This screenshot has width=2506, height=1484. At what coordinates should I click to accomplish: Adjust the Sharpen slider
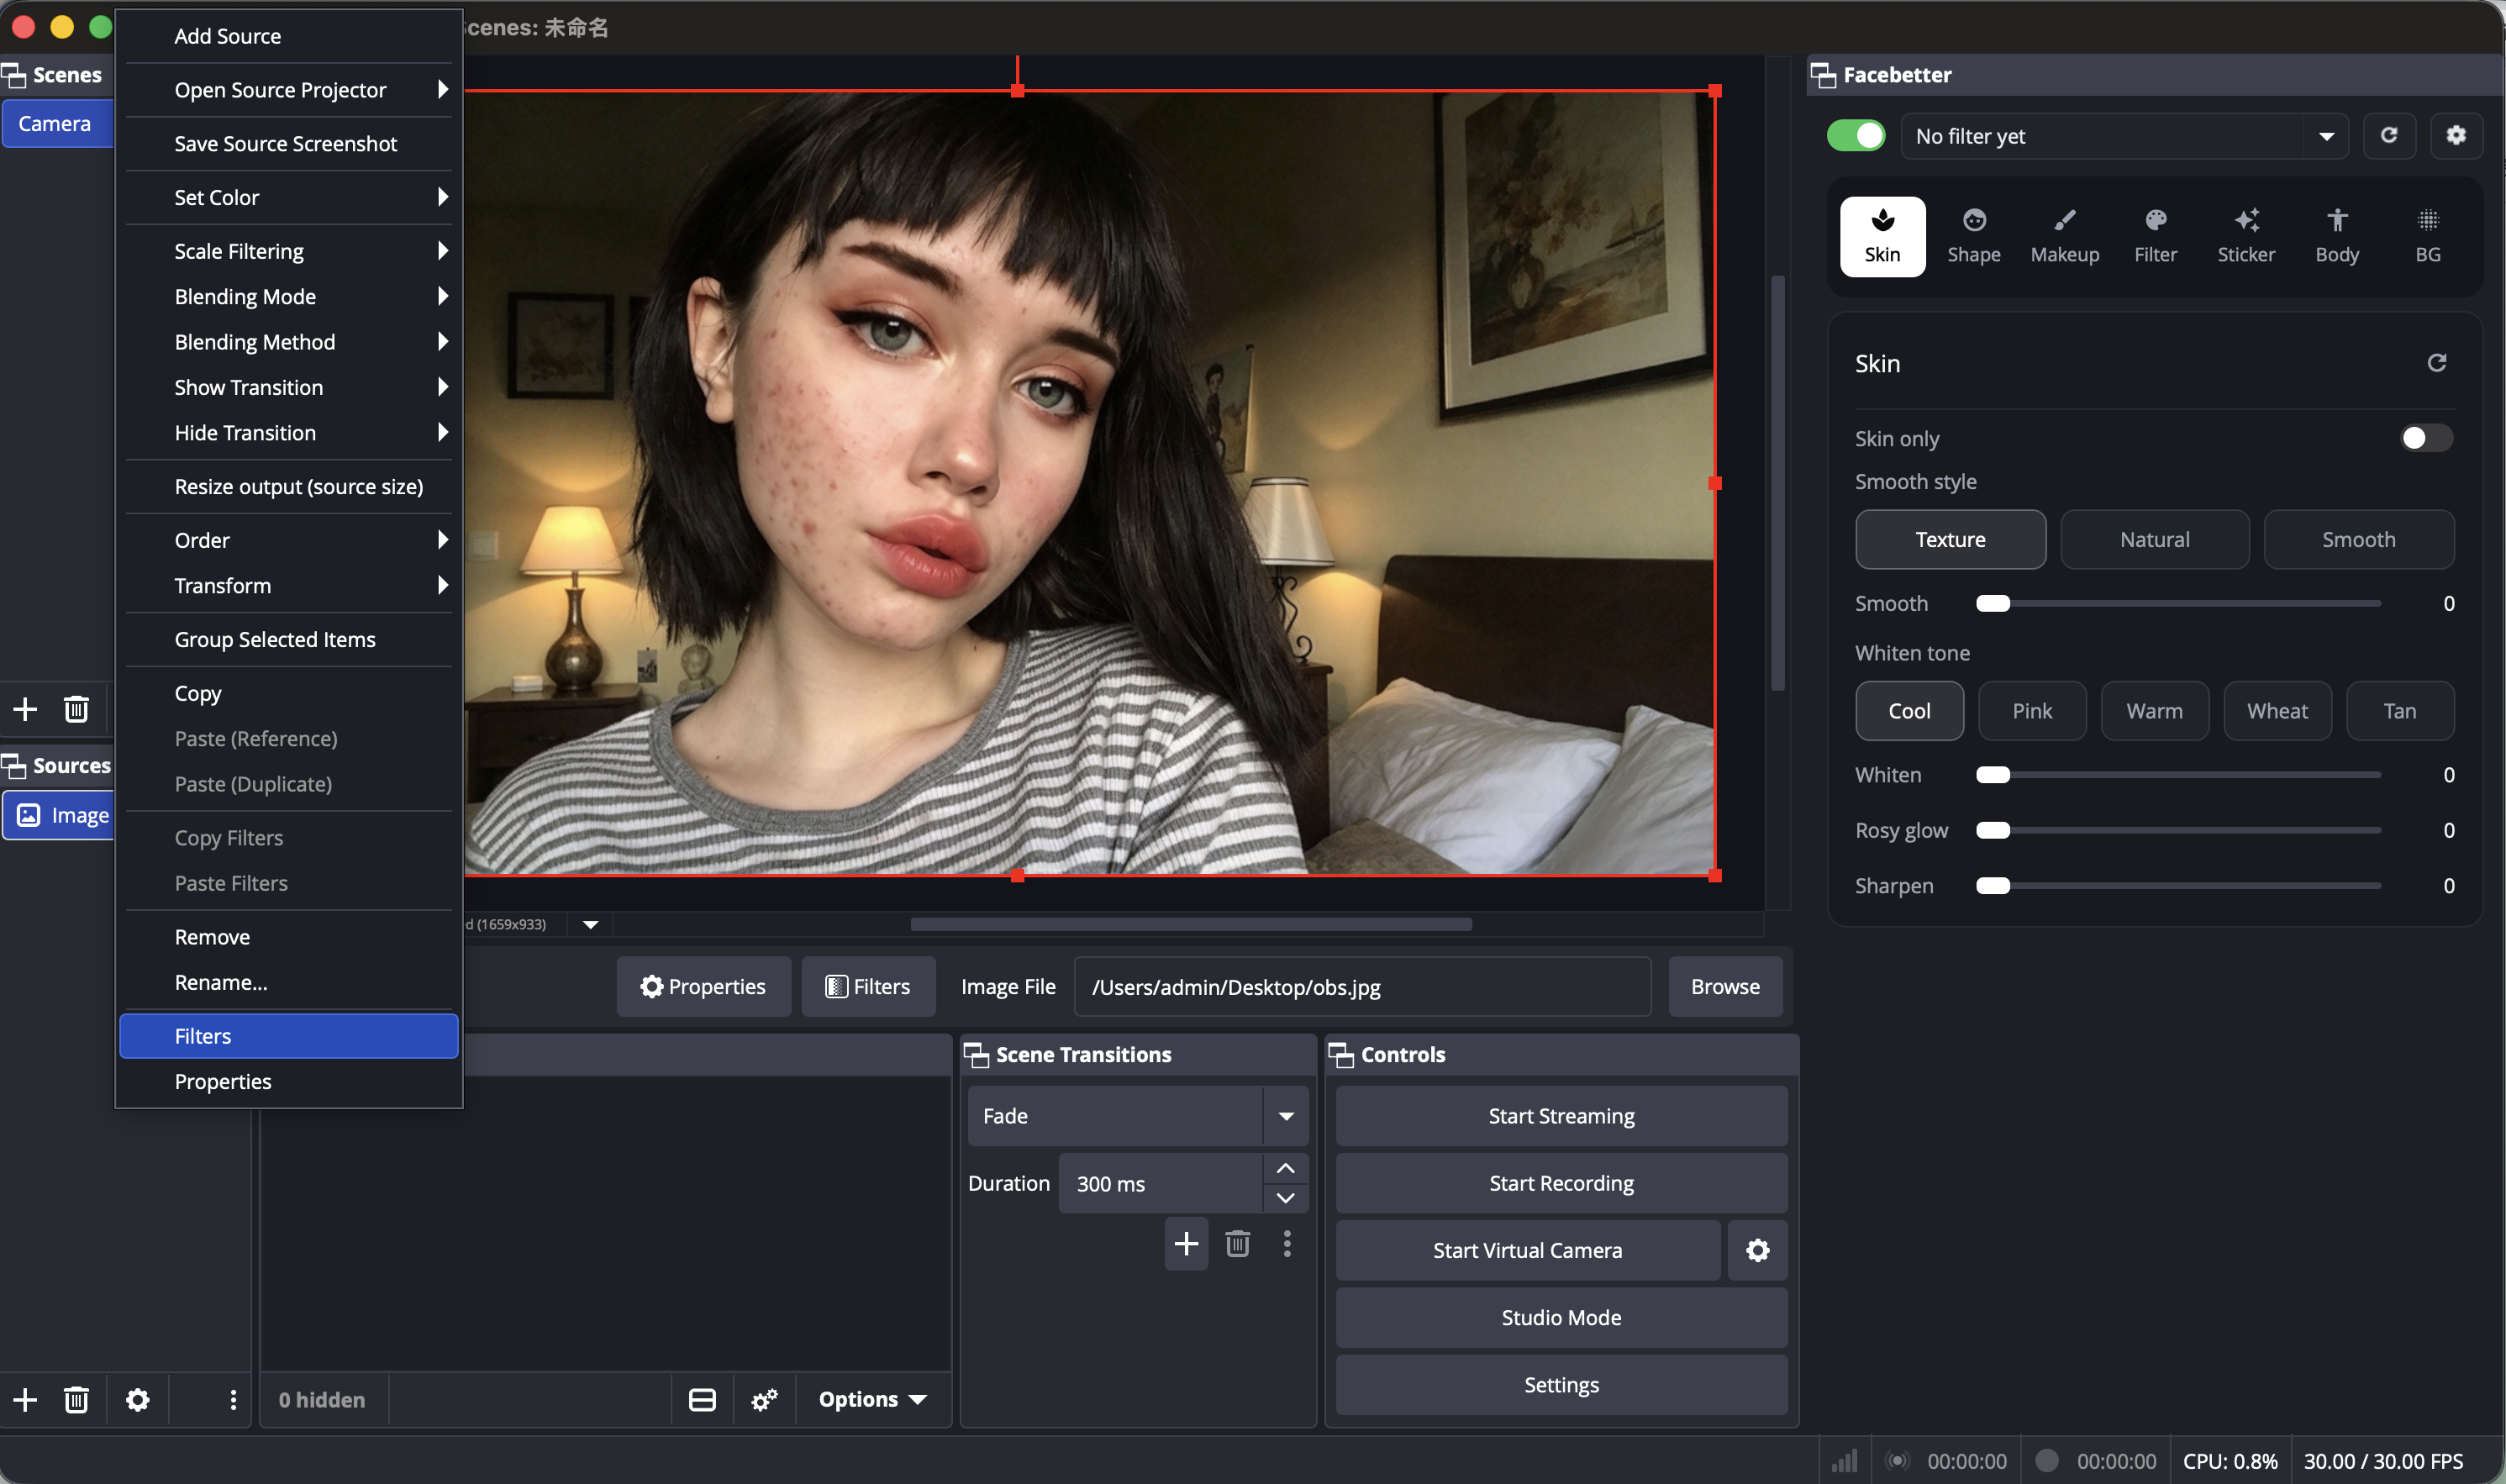pyautogui.click(x=2179, y=885)
